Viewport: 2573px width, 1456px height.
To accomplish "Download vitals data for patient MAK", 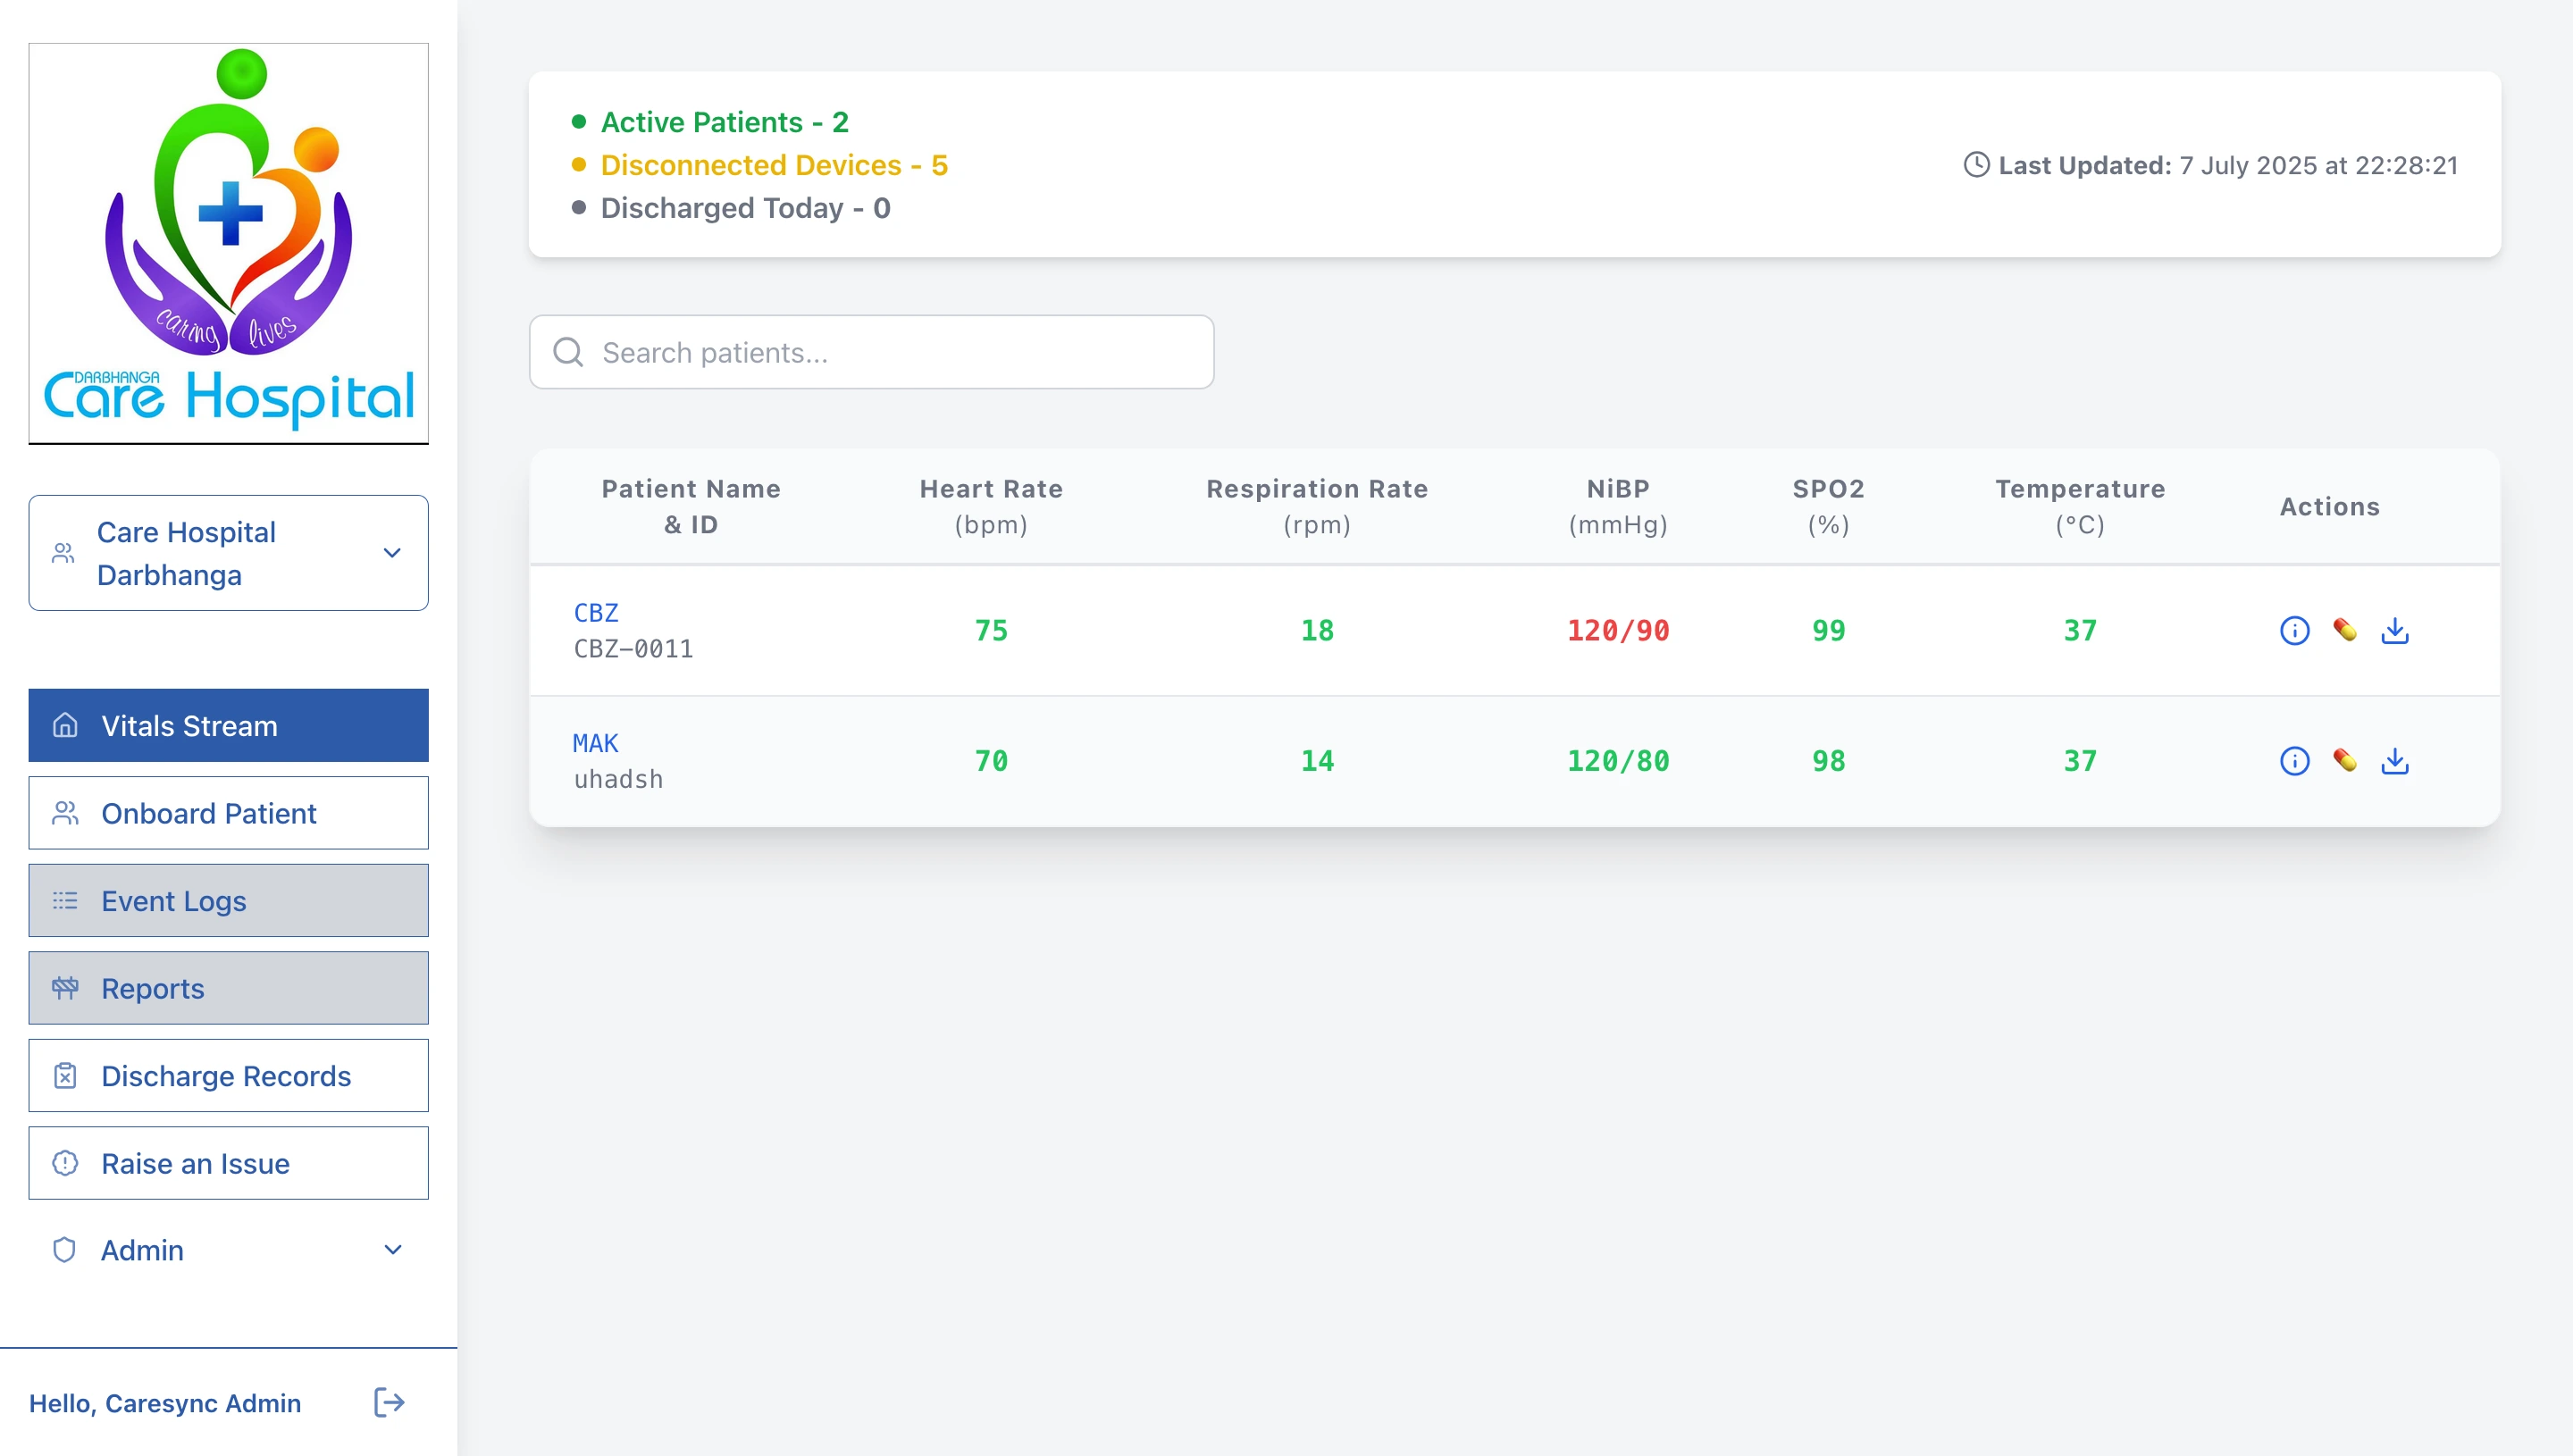I will tap(2395, 761).
